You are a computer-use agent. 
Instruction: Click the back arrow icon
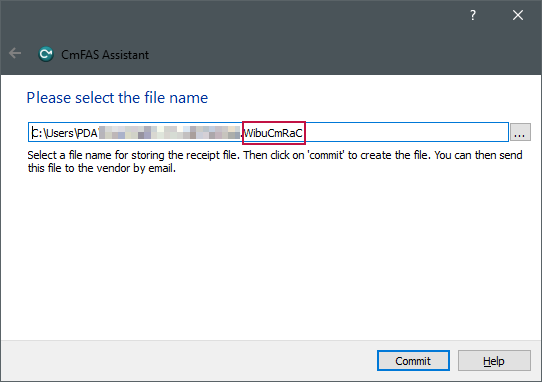pyautogui.click(x=15, y=54)
